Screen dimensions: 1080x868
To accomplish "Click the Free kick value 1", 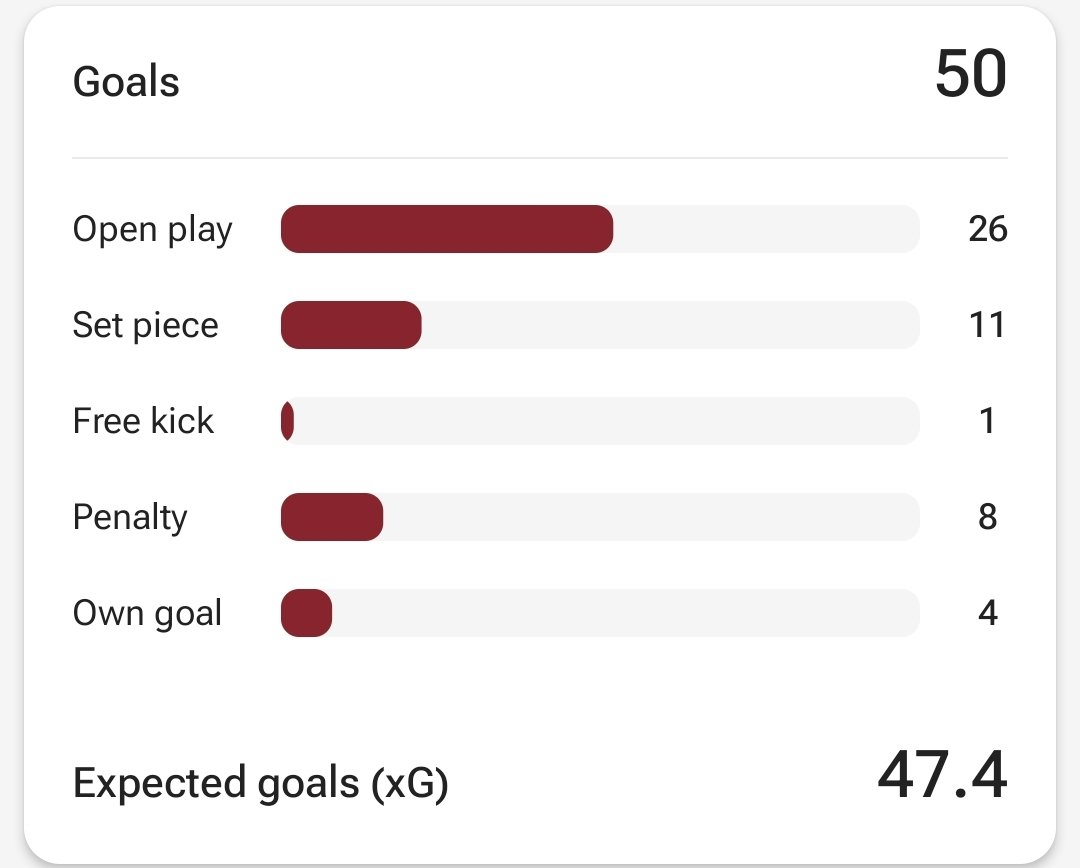I will click(987, 421).
